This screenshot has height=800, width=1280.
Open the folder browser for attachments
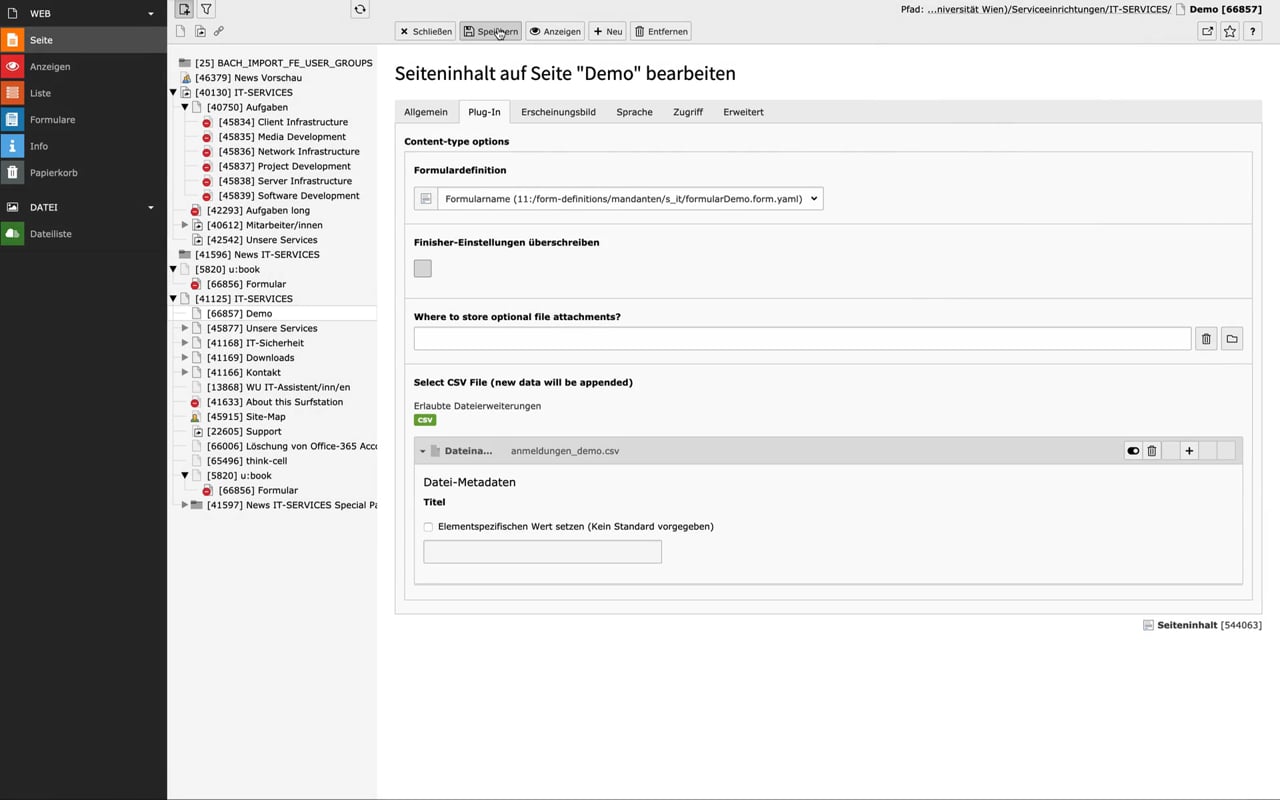[x=1232, y=339]
